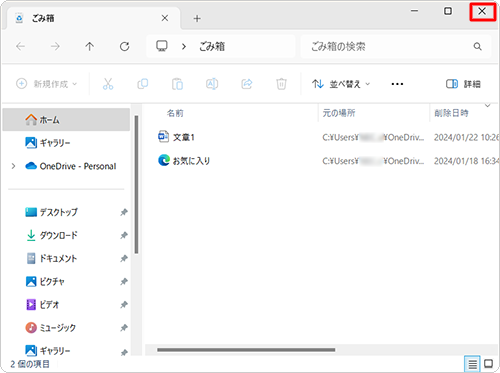
Task: Click the pin icon next to ミュージック
Action: tap(124, 328)
